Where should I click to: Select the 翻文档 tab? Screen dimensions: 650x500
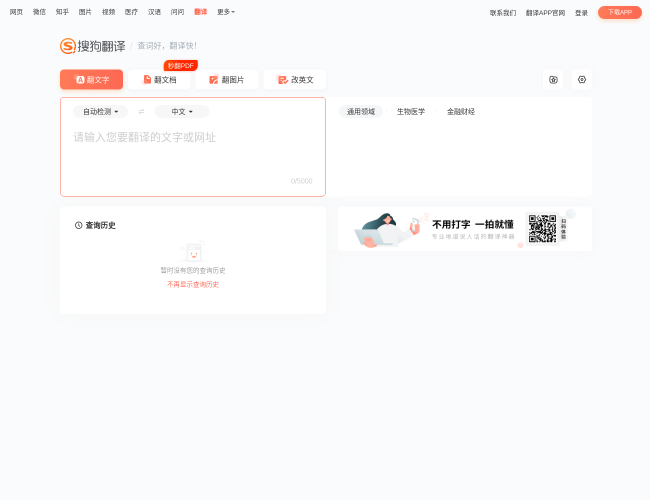point(159,80)
